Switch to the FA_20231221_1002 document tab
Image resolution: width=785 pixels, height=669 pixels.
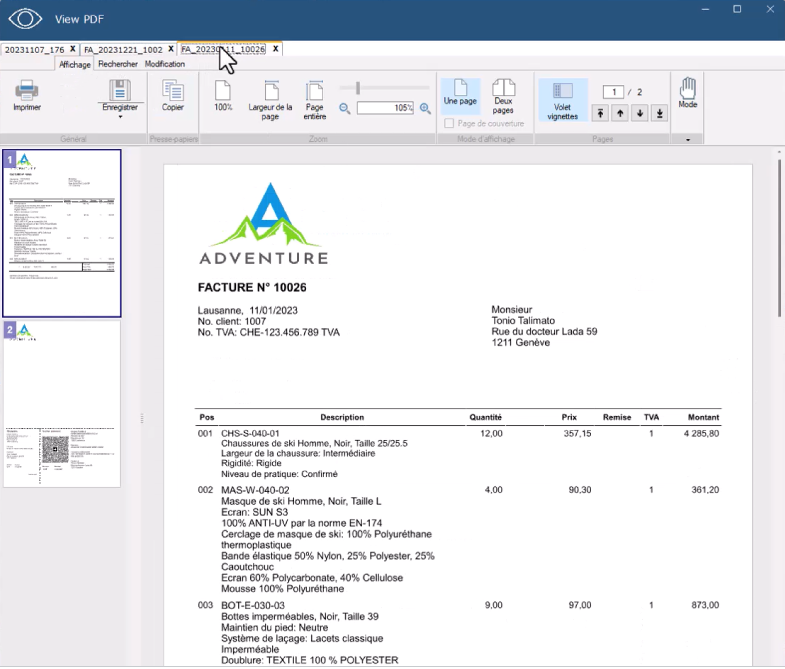tap(123, 50)
